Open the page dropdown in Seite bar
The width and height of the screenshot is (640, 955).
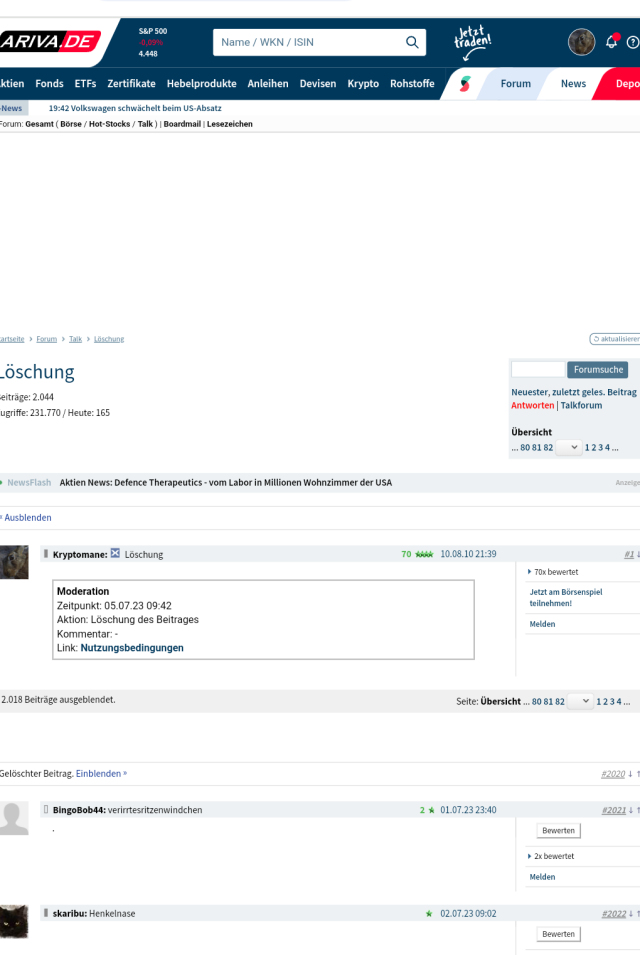point(580,702)
